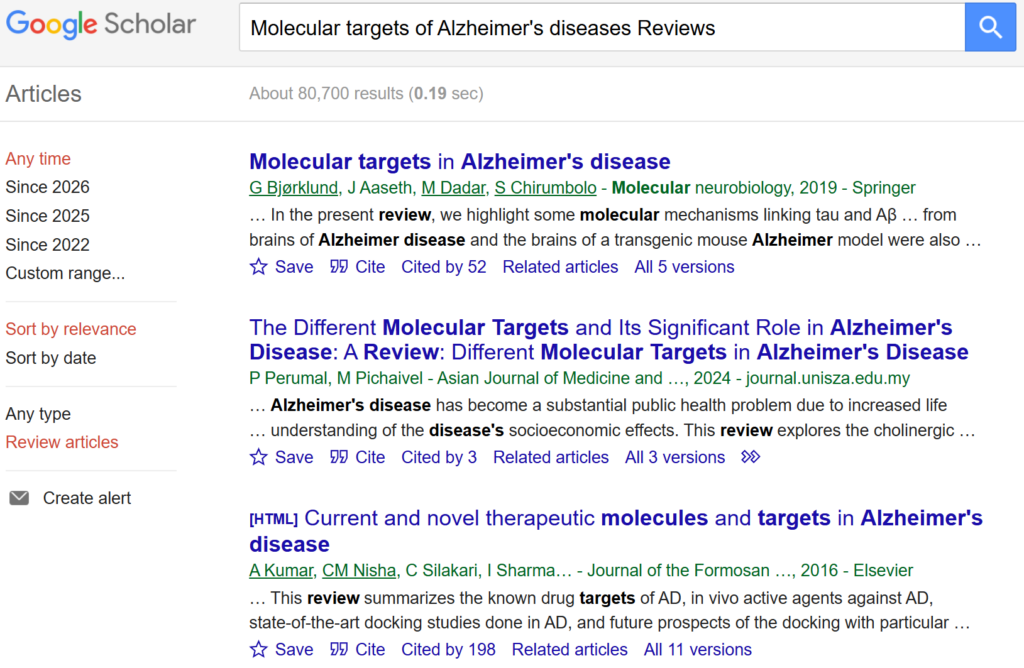Save the Kumar therapeutic molecules article
The height and width of the screenshot is (668, 1024).
point(281,649)
